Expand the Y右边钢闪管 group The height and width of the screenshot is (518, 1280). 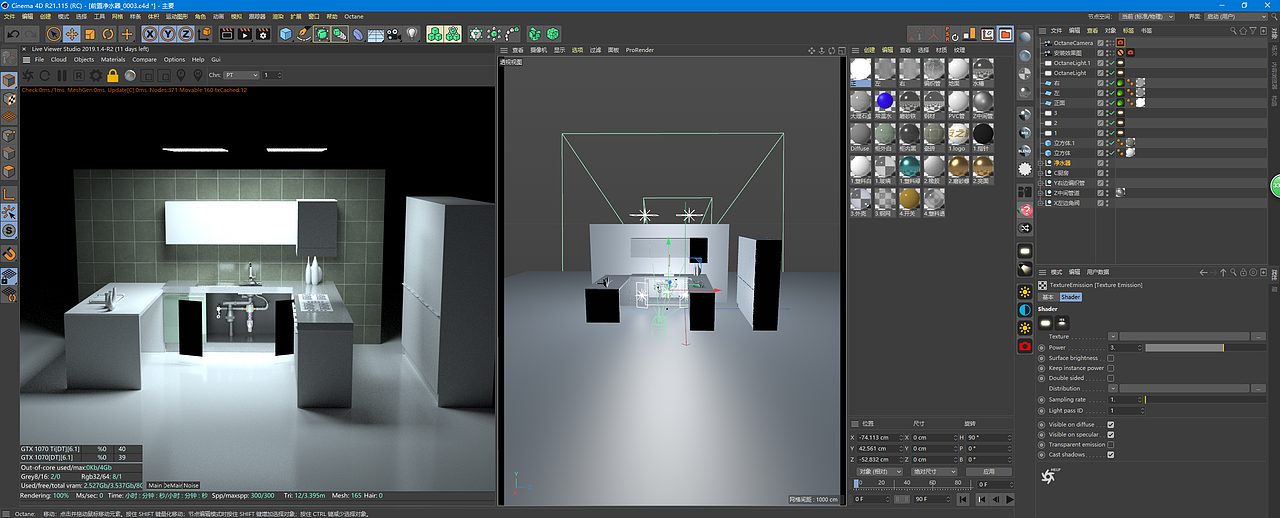[1042, 183]
